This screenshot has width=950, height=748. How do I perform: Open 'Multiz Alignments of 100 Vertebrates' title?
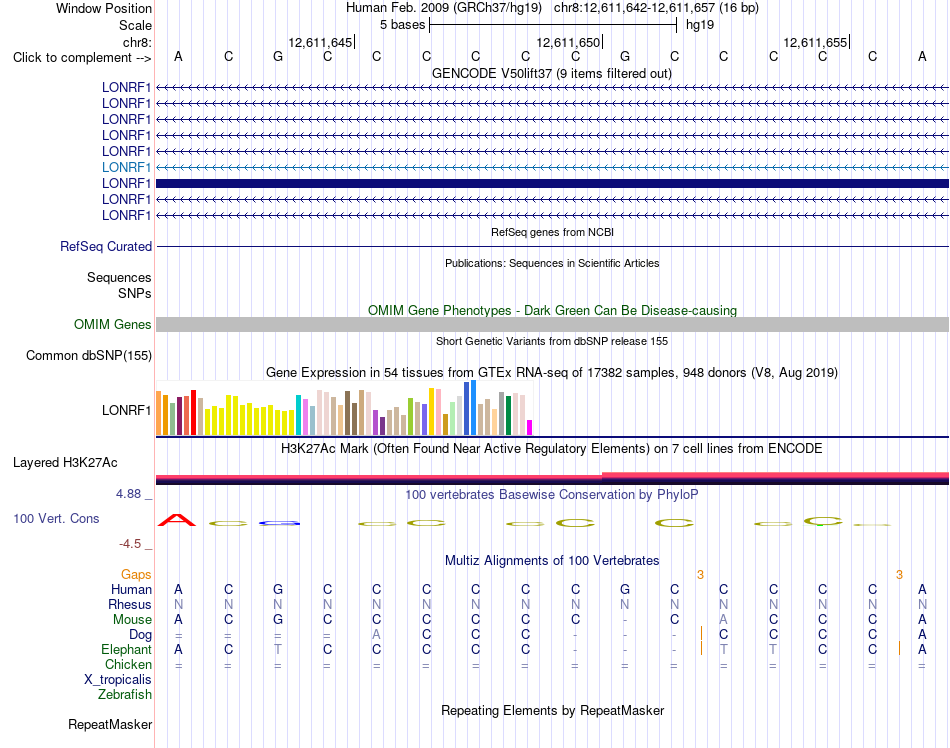(552, 561)
